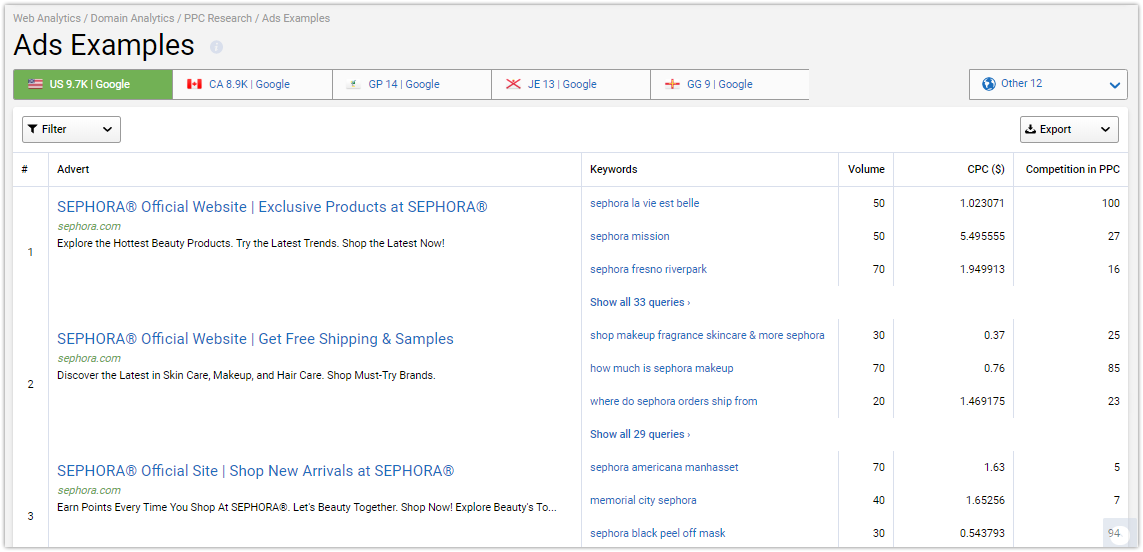
Task: Click the Canada flag icon
Action: coord(194,84)
